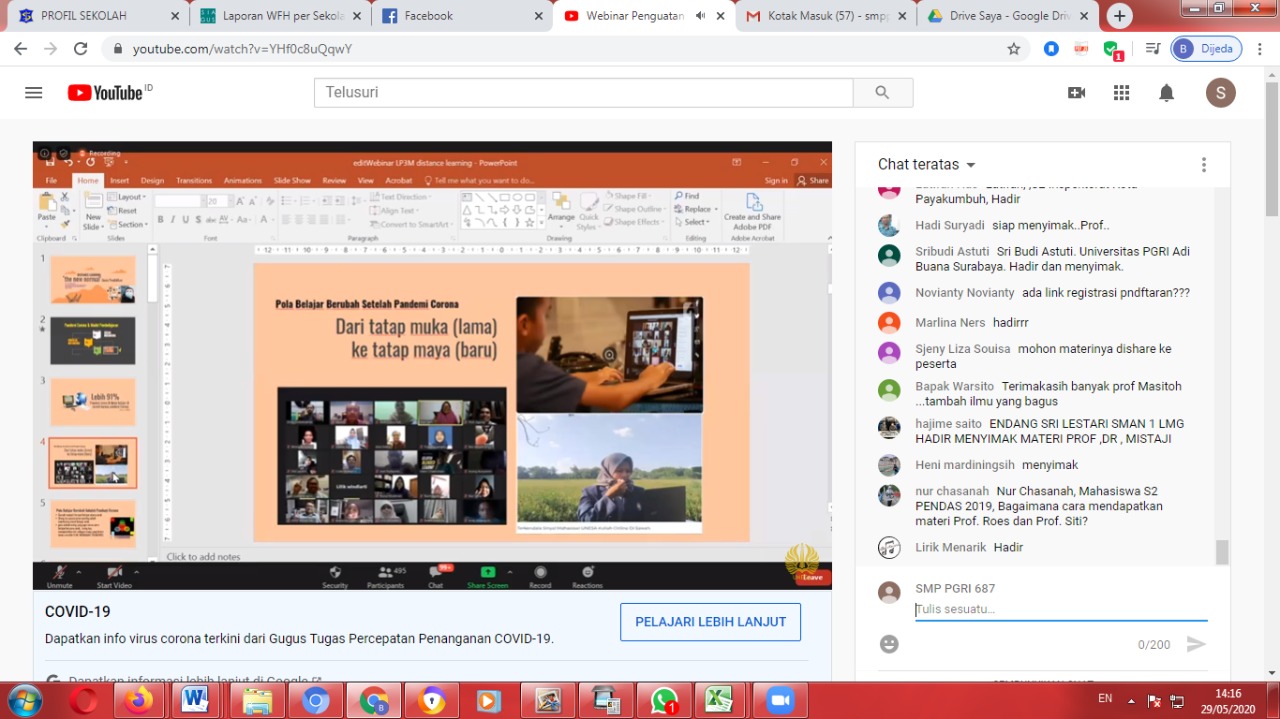1280x719 pixels.
Task: Open the Dijeda Chrome profile chip
Action: [x=1206, y=48]
